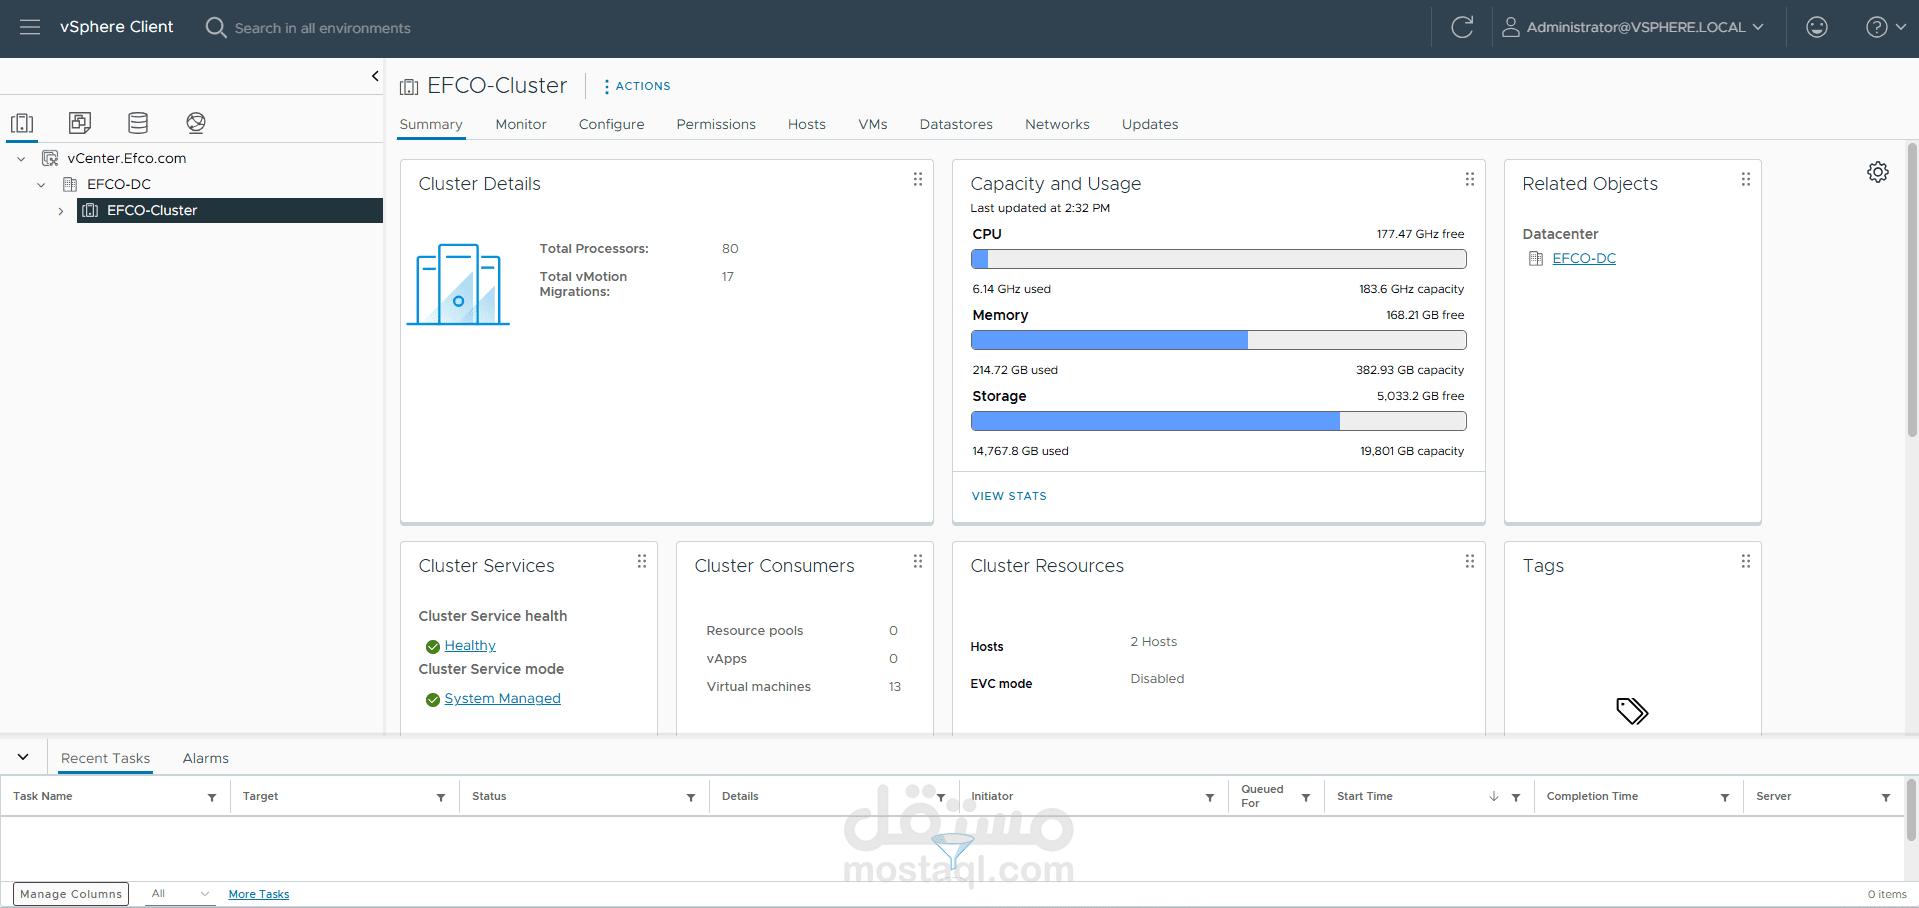Collapse the left navigation pane
This screenshot has height=908, width=1919.
pyautogui.click(x=375, y=76)
